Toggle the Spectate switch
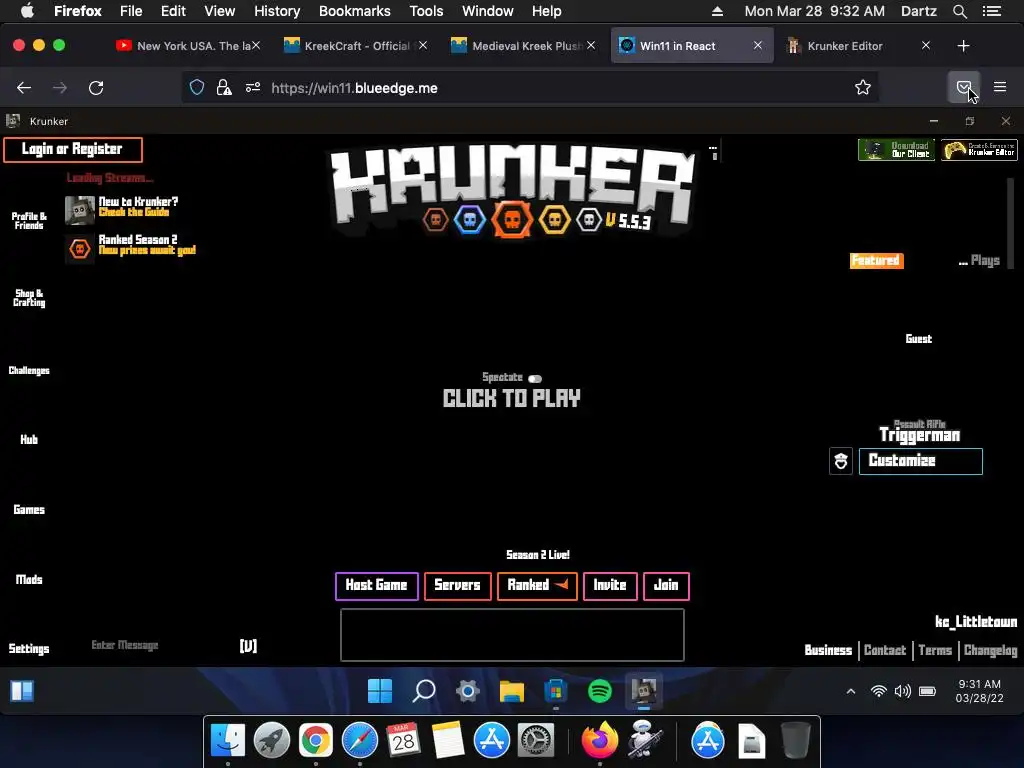Viewport: 1024px width, 768px height. point(535,378)
